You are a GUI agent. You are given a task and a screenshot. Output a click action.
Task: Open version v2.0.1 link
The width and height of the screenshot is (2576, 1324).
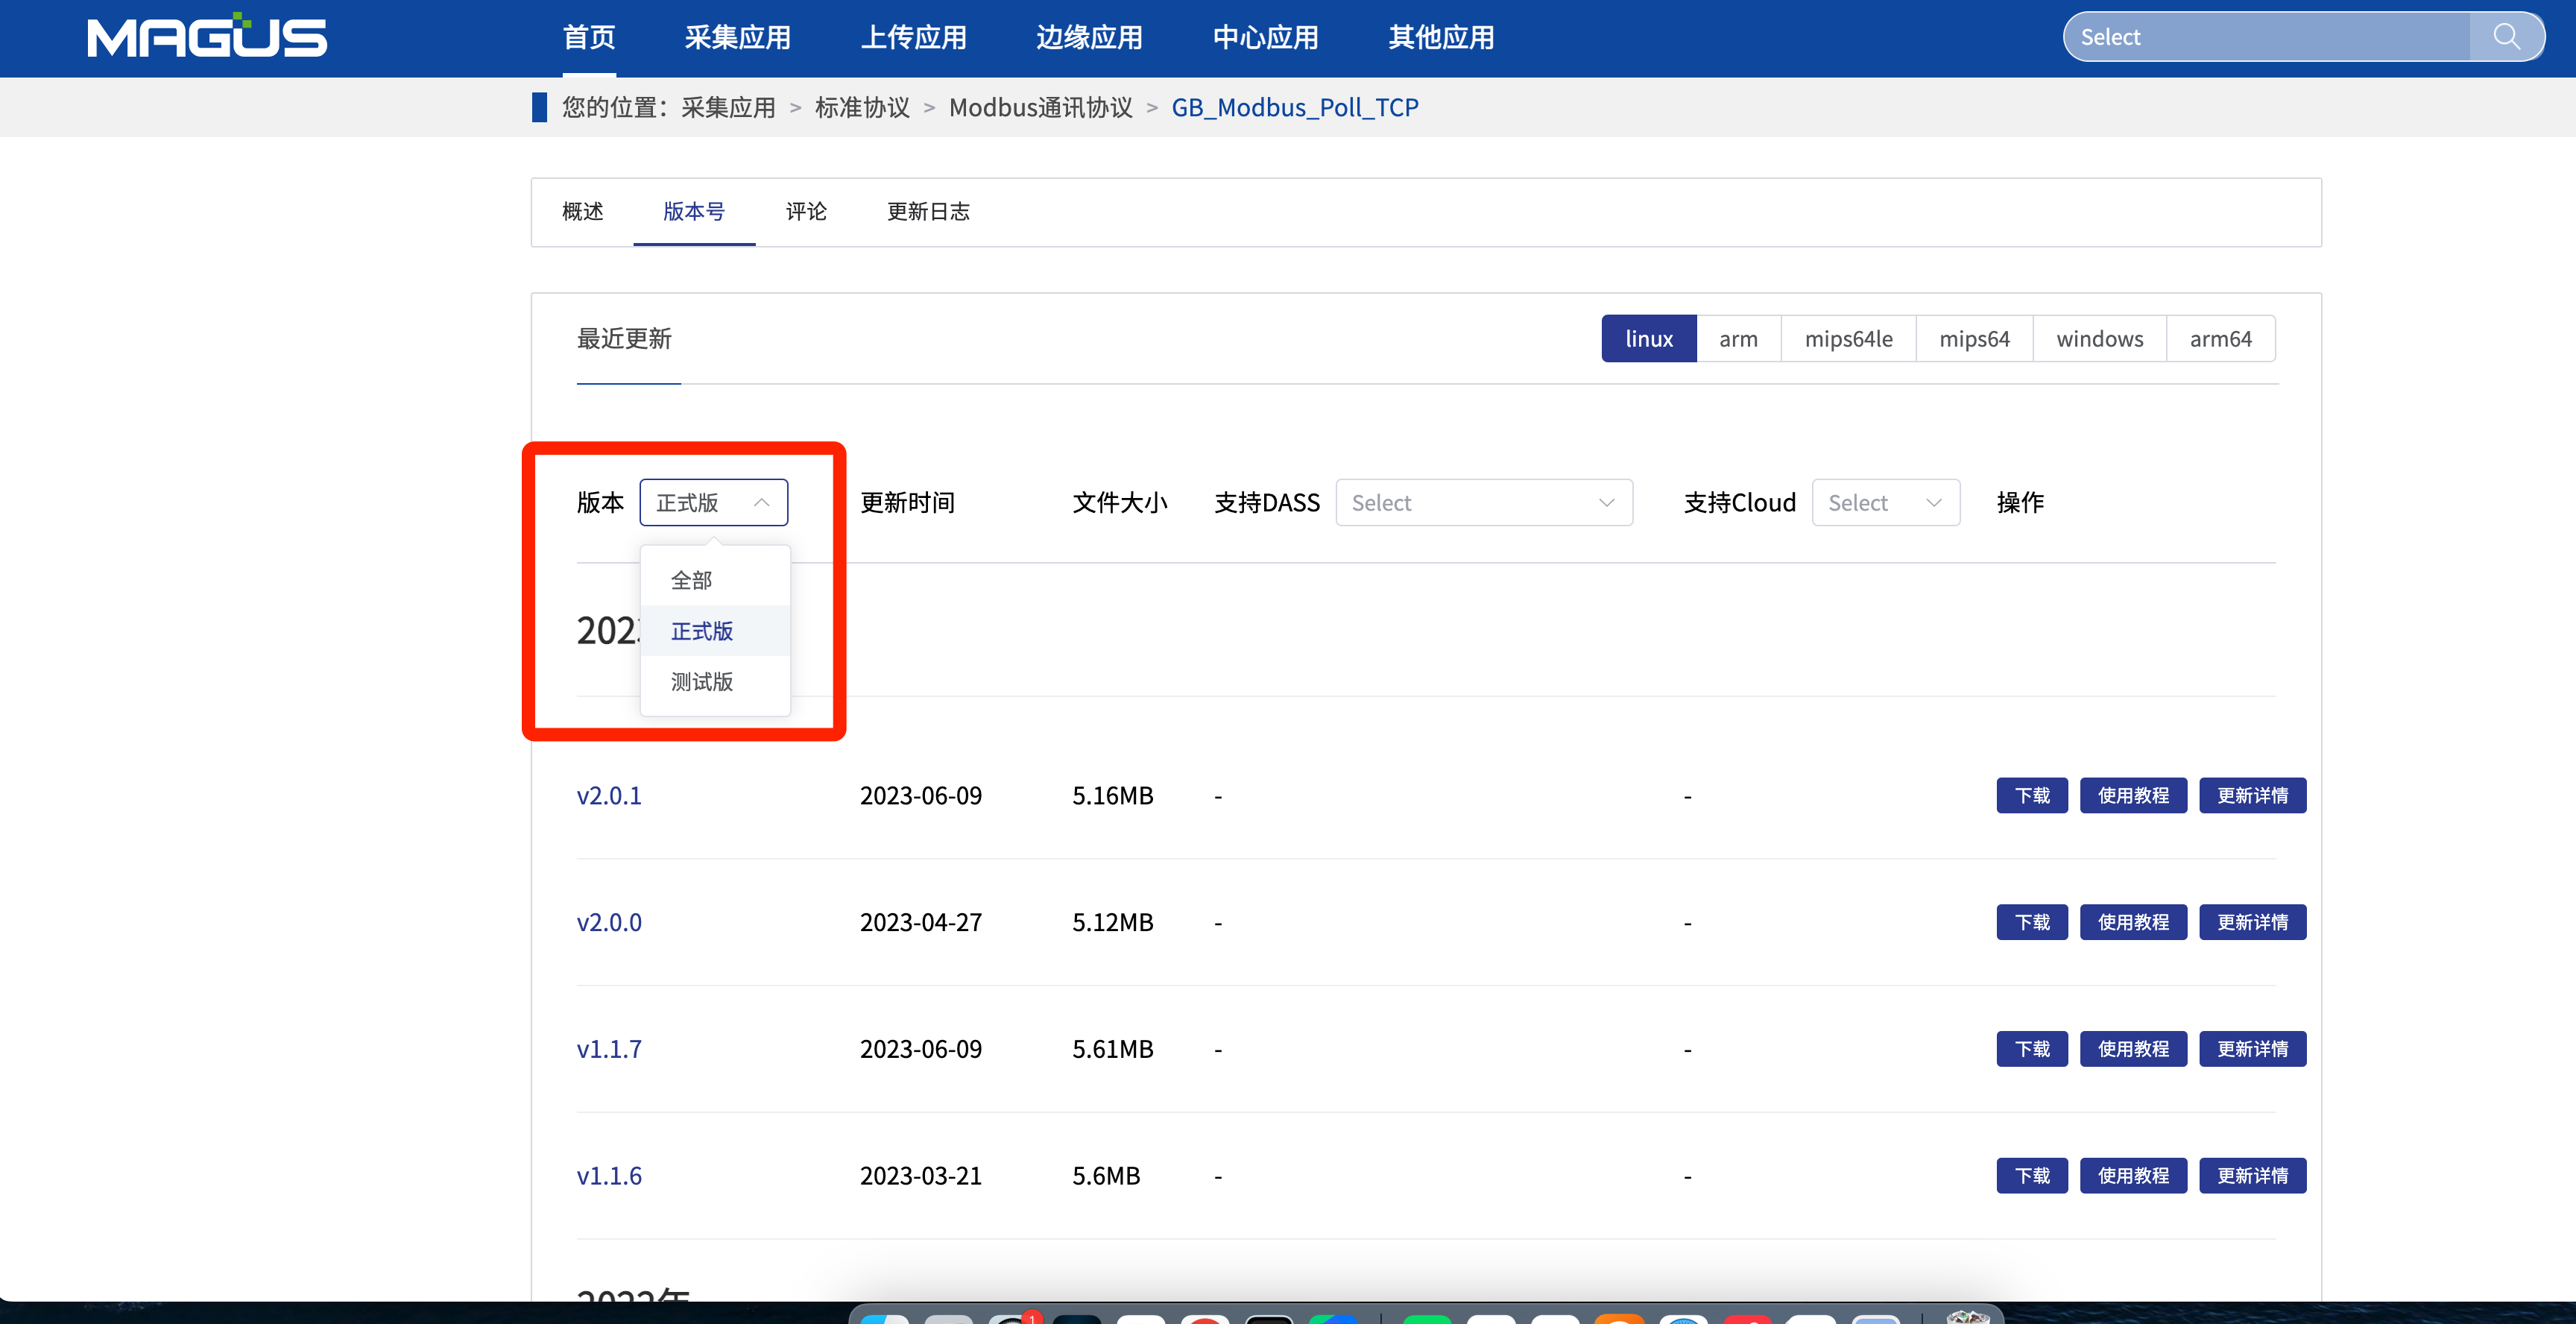[609, 796]
